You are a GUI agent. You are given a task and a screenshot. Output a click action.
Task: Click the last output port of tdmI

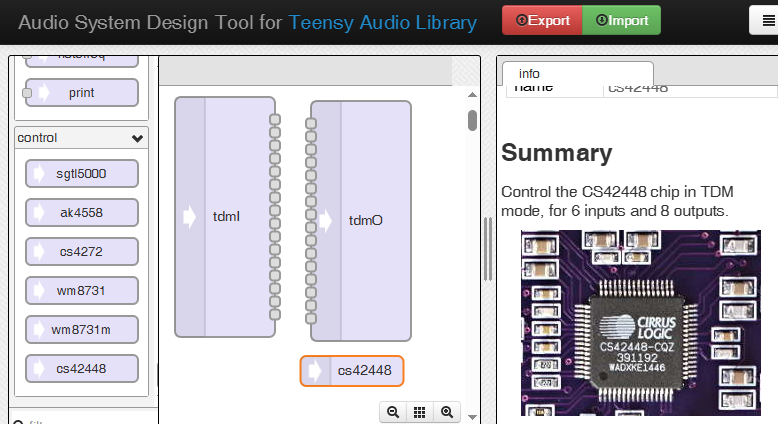(275, 314)
